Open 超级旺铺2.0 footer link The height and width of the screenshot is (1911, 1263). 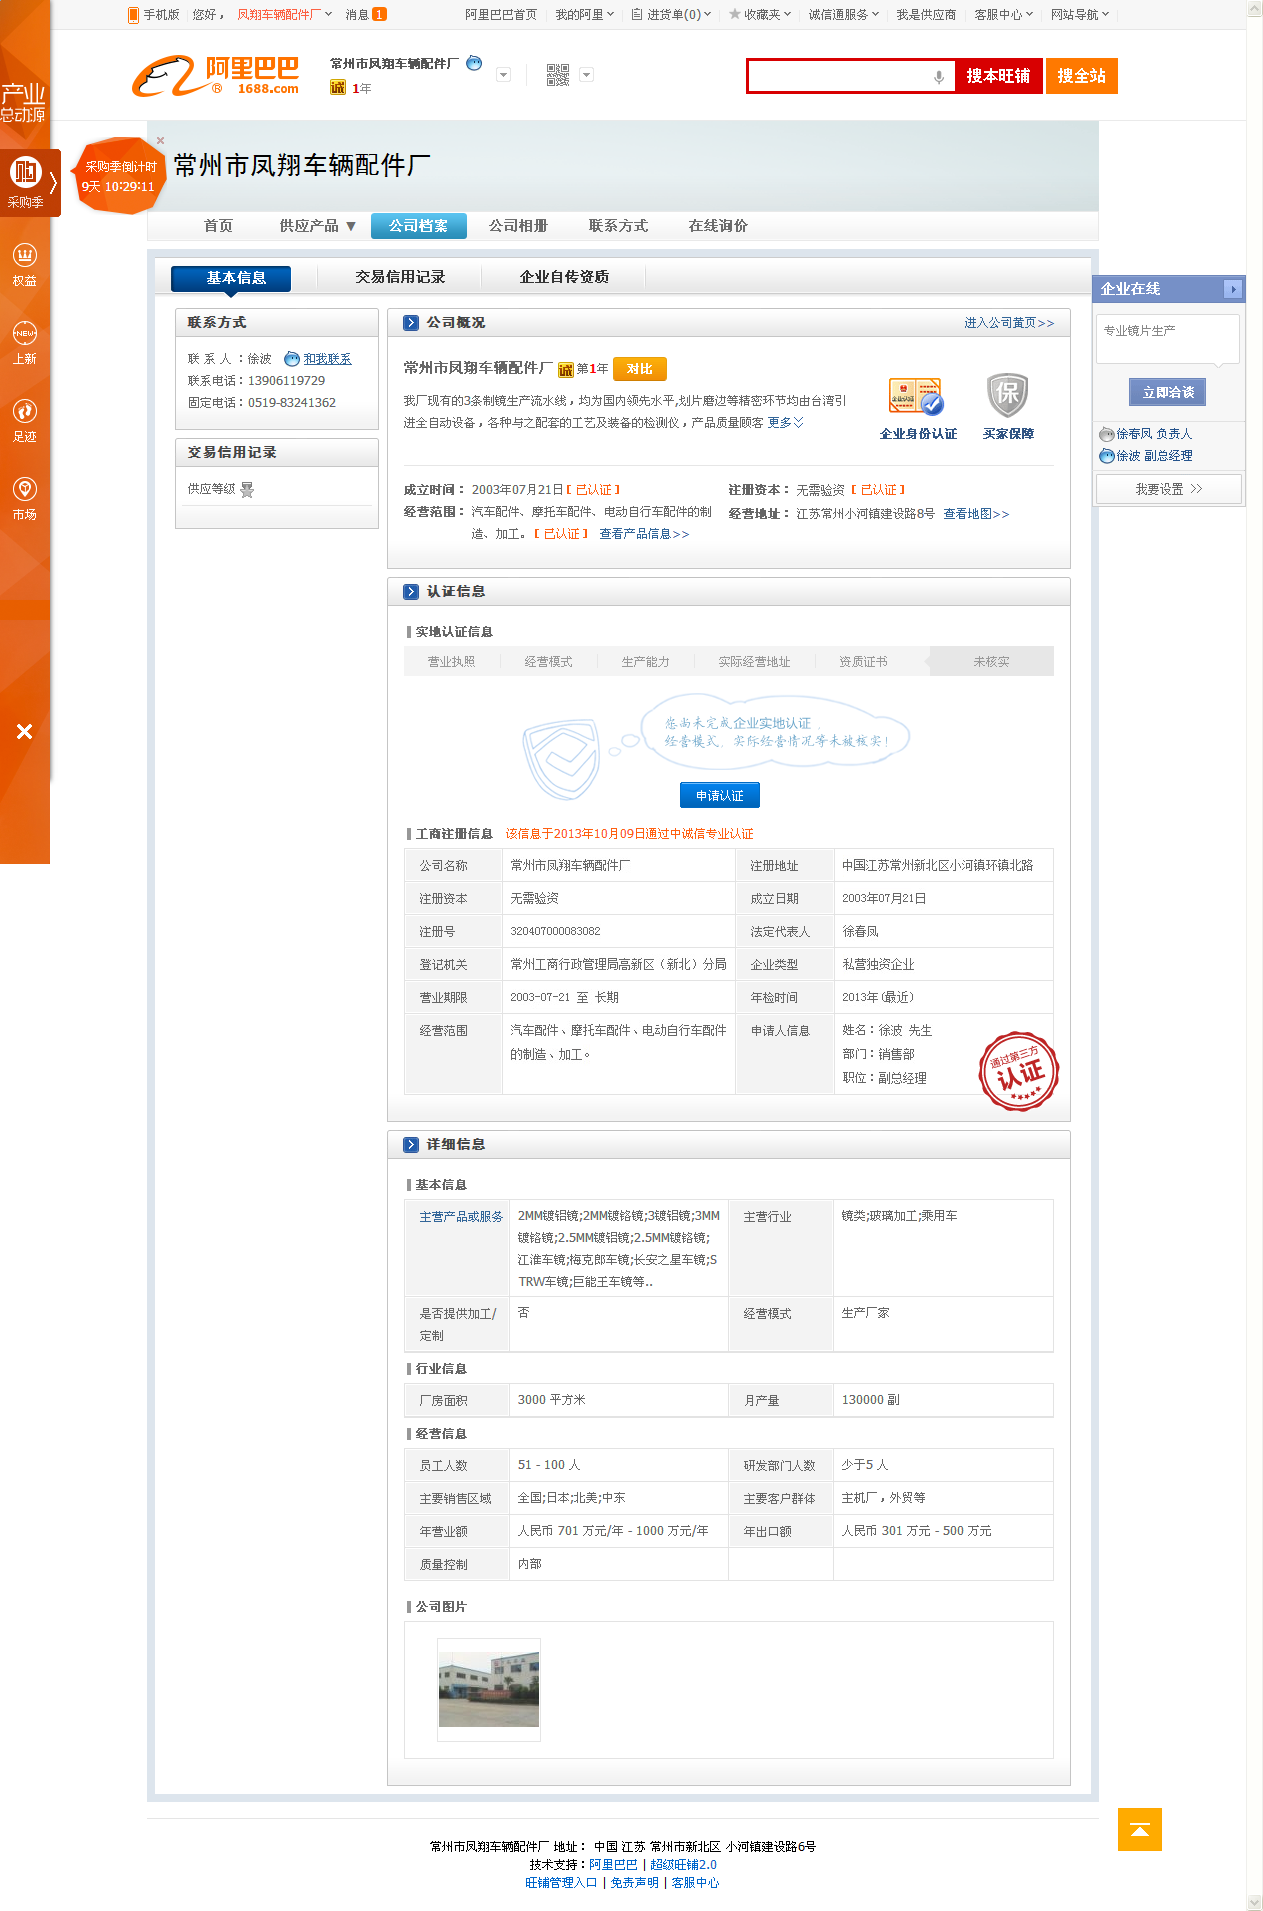(x=683, y=1864)
